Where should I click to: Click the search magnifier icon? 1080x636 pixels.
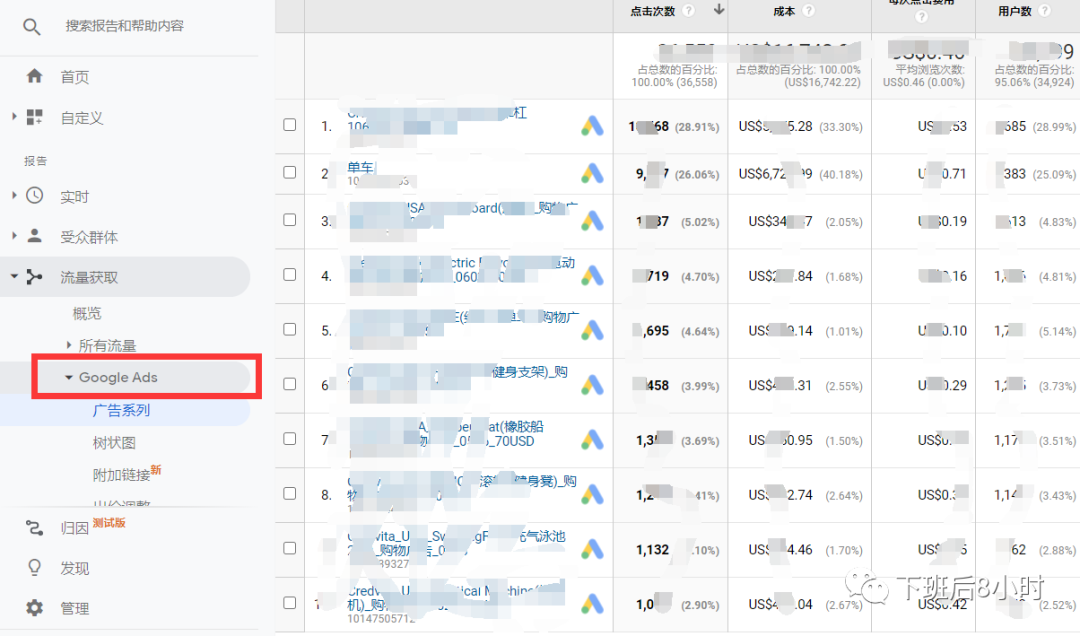[x=32, y=27]
